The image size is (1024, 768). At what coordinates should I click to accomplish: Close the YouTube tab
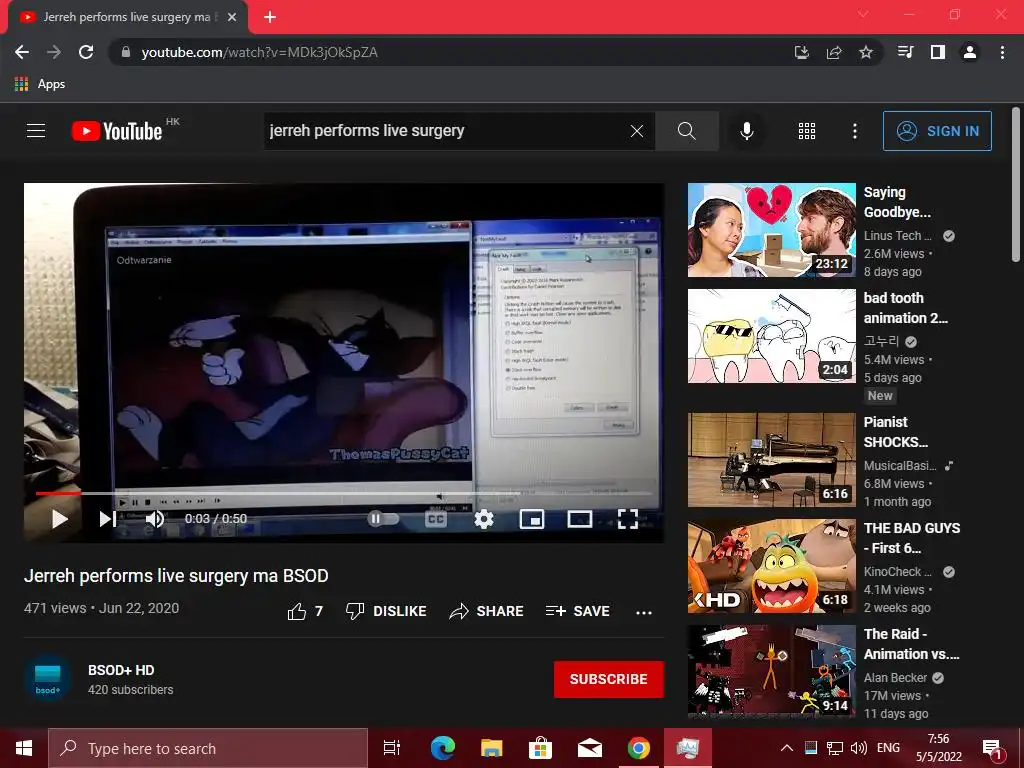coord(232,17)
